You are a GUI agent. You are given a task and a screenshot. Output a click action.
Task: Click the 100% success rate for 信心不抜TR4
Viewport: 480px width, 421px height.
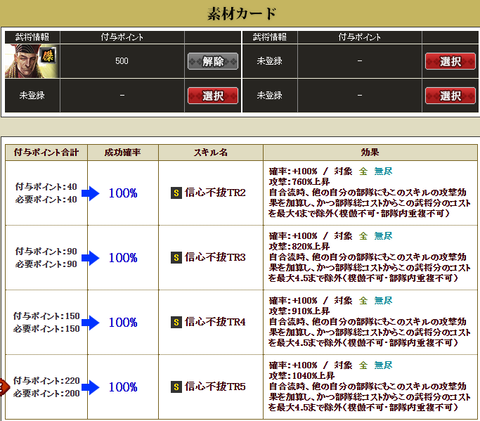(123, 322)
